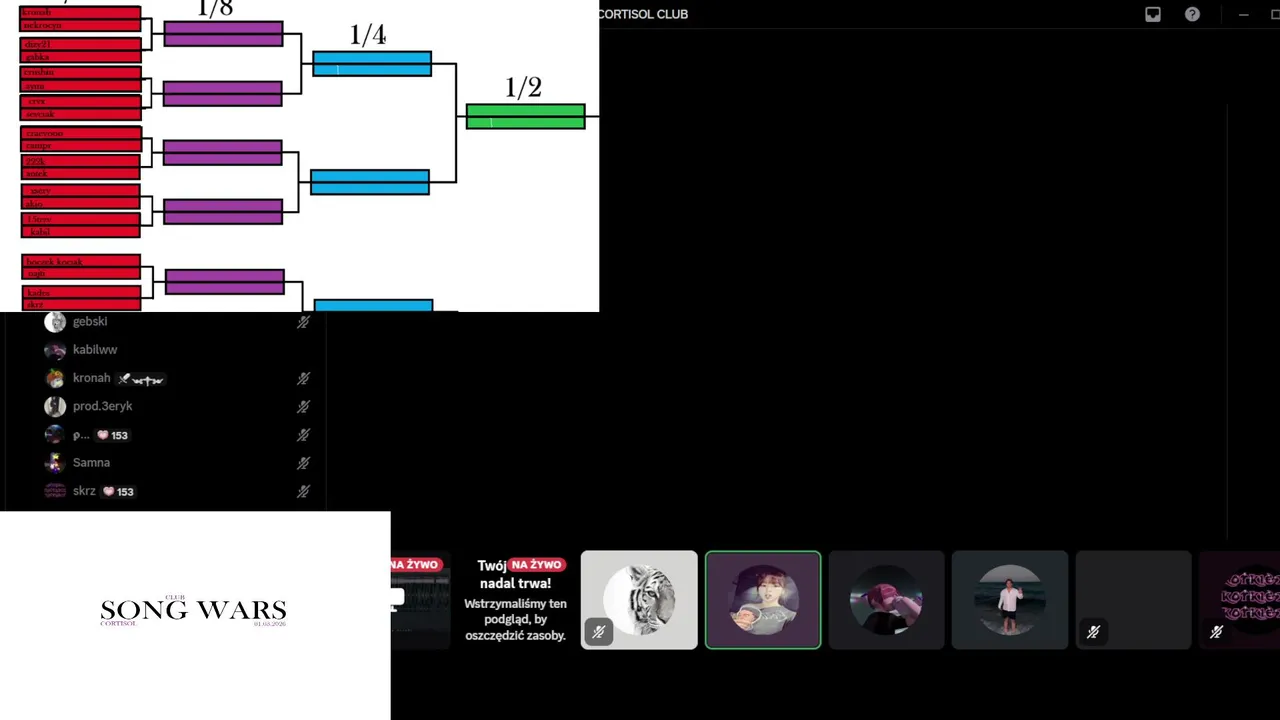Click Samna's avatar in voice list

pyautogui.click(x=55, y=463)
